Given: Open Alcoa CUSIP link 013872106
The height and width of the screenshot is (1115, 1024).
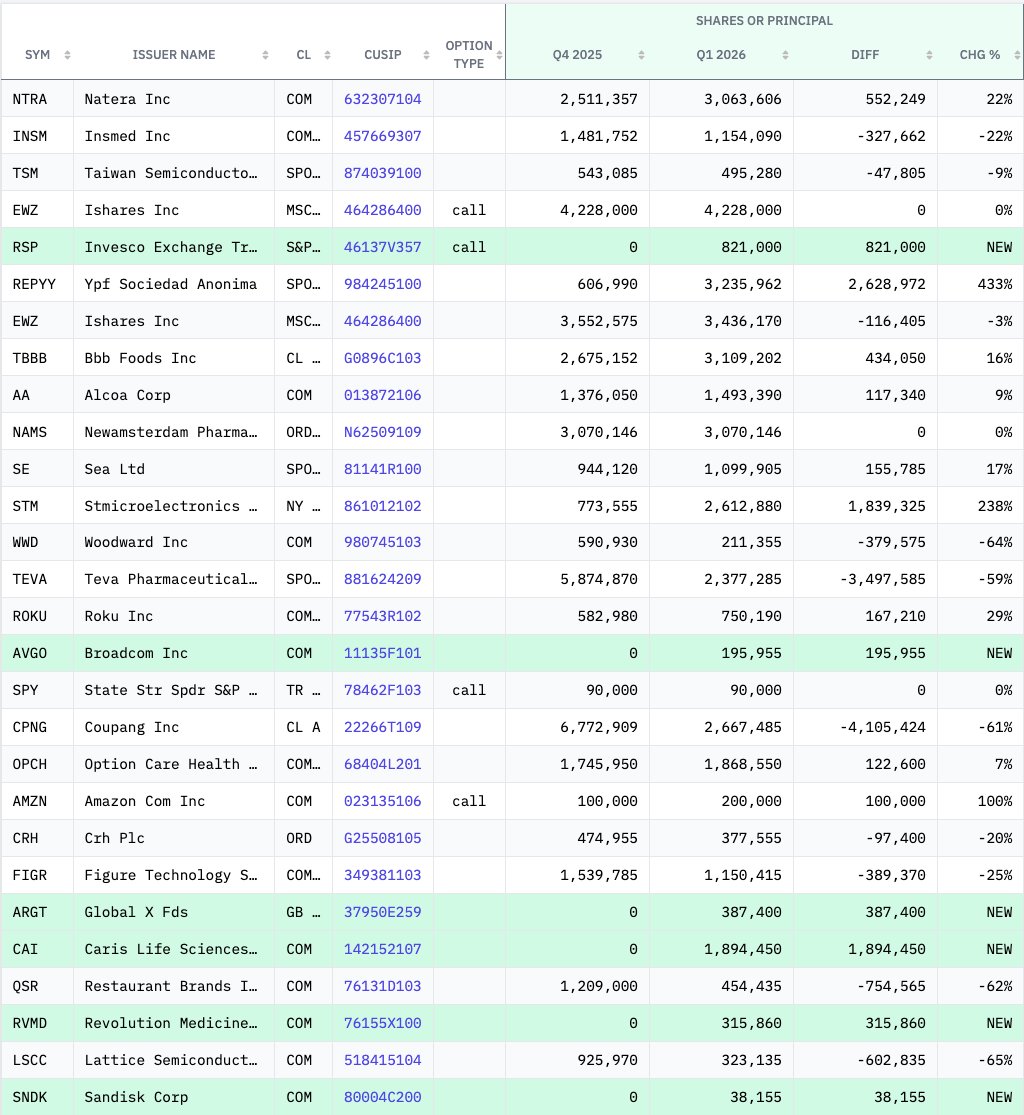Looking at the screenshot, I should pos(383,395).
